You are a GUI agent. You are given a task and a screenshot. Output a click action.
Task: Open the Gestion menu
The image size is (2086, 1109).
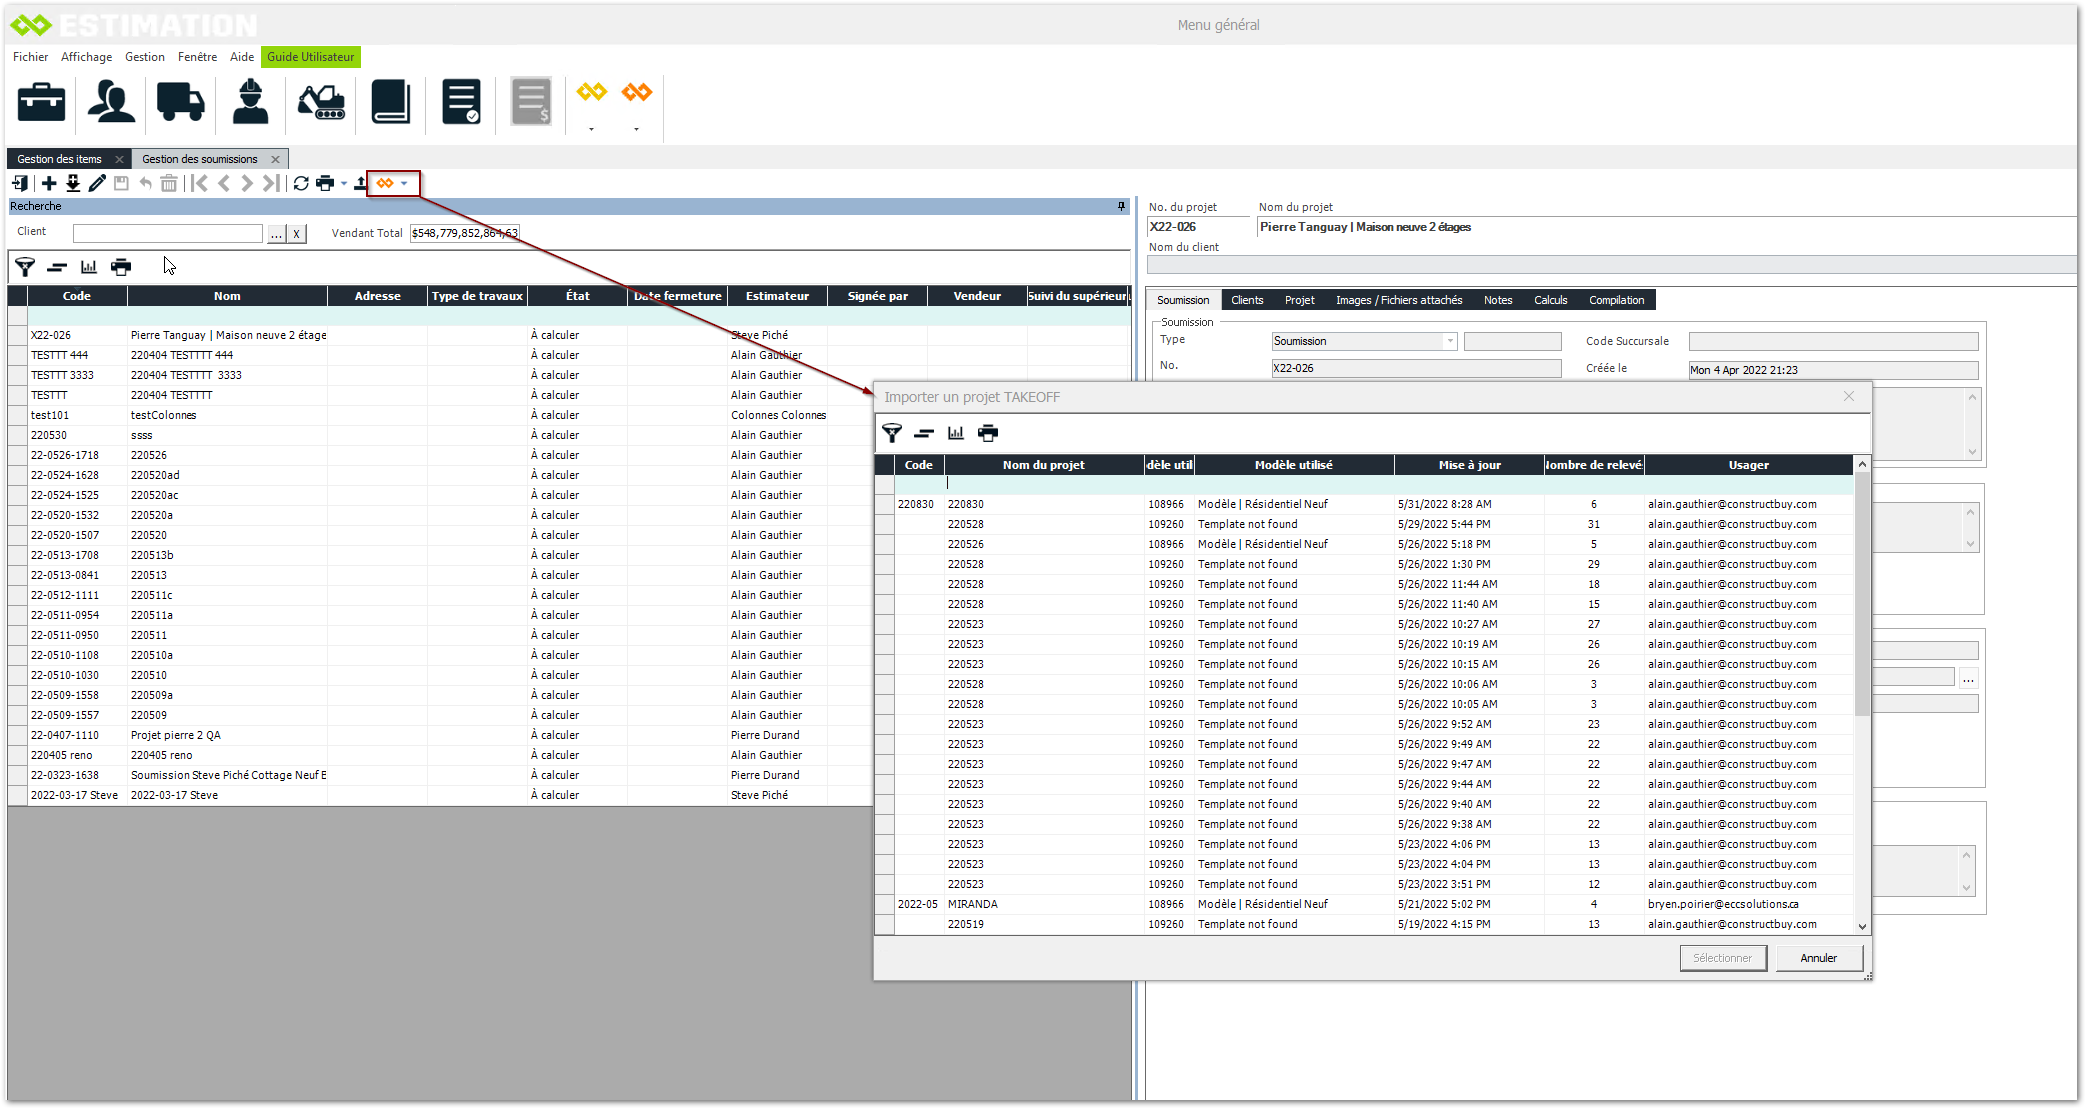(x=144, y=57)
